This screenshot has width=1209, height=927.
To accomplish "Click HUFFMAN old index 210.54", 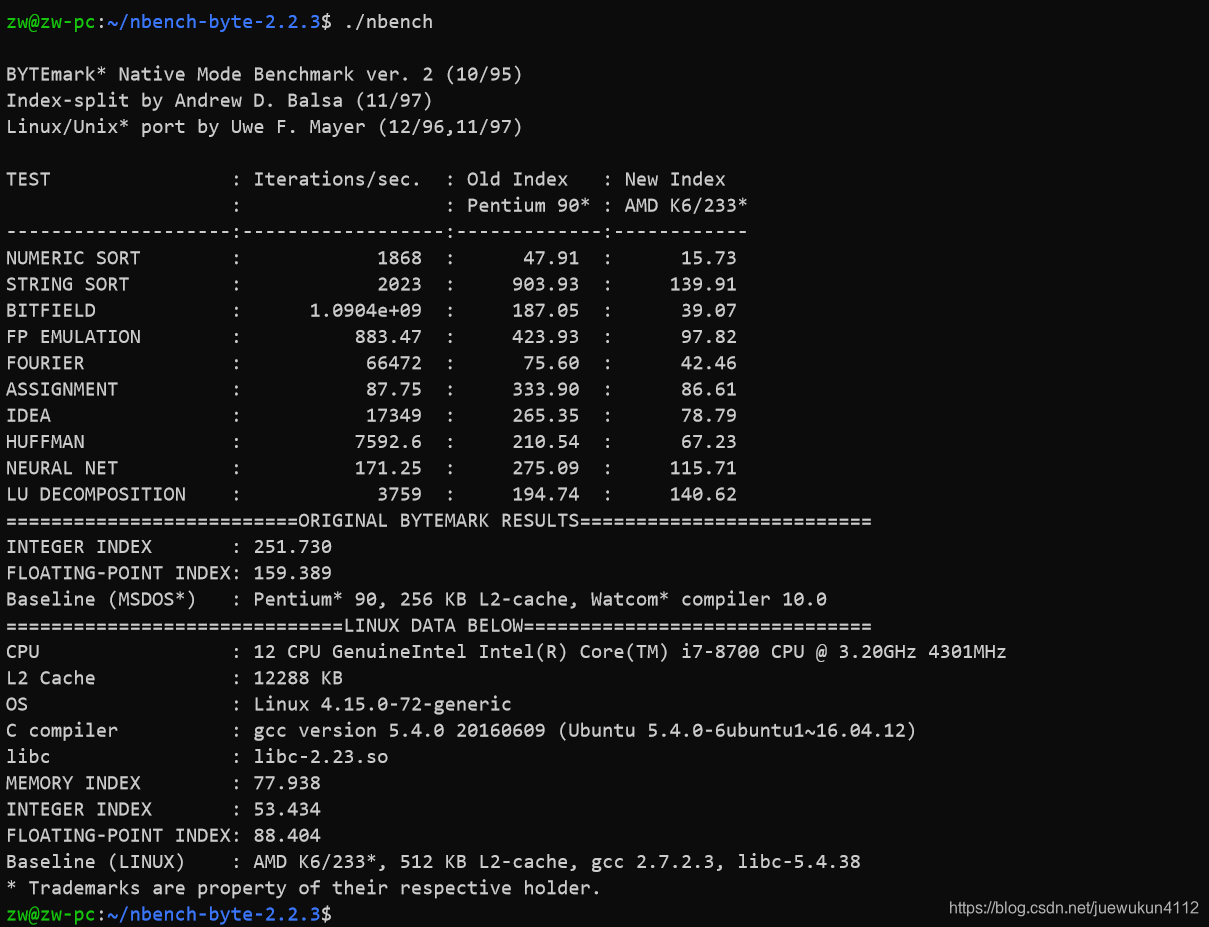I will [x=545, y=442].
